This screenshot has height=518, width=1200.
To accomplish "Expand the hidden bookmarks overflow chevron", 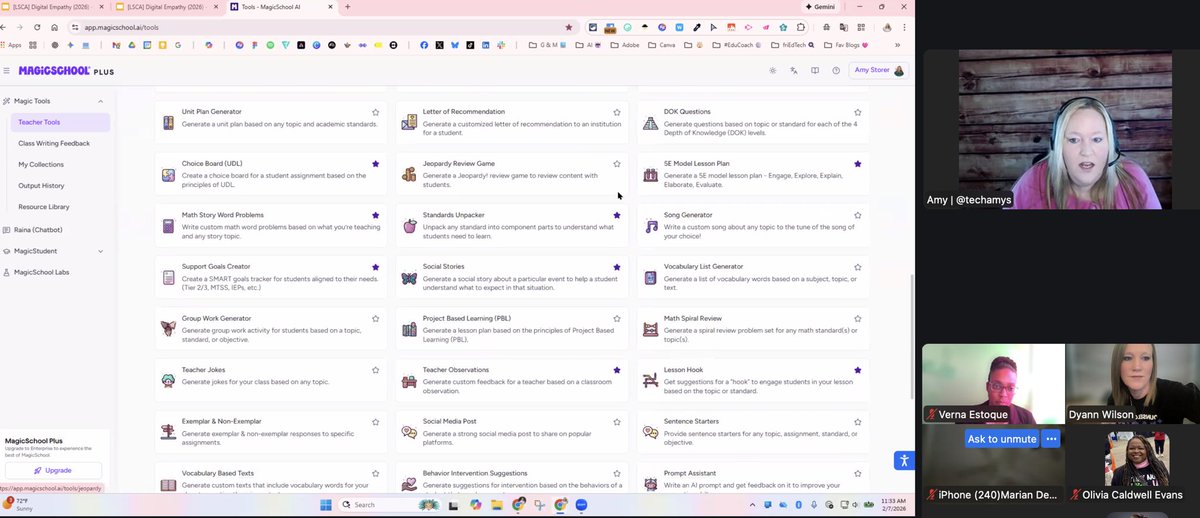I will click(896, 44).
